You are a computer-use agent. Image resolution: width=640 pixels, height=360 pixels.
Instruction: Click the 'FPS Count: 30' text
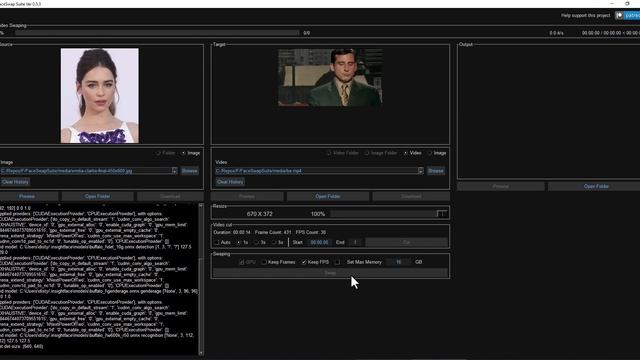pos(311,232)
